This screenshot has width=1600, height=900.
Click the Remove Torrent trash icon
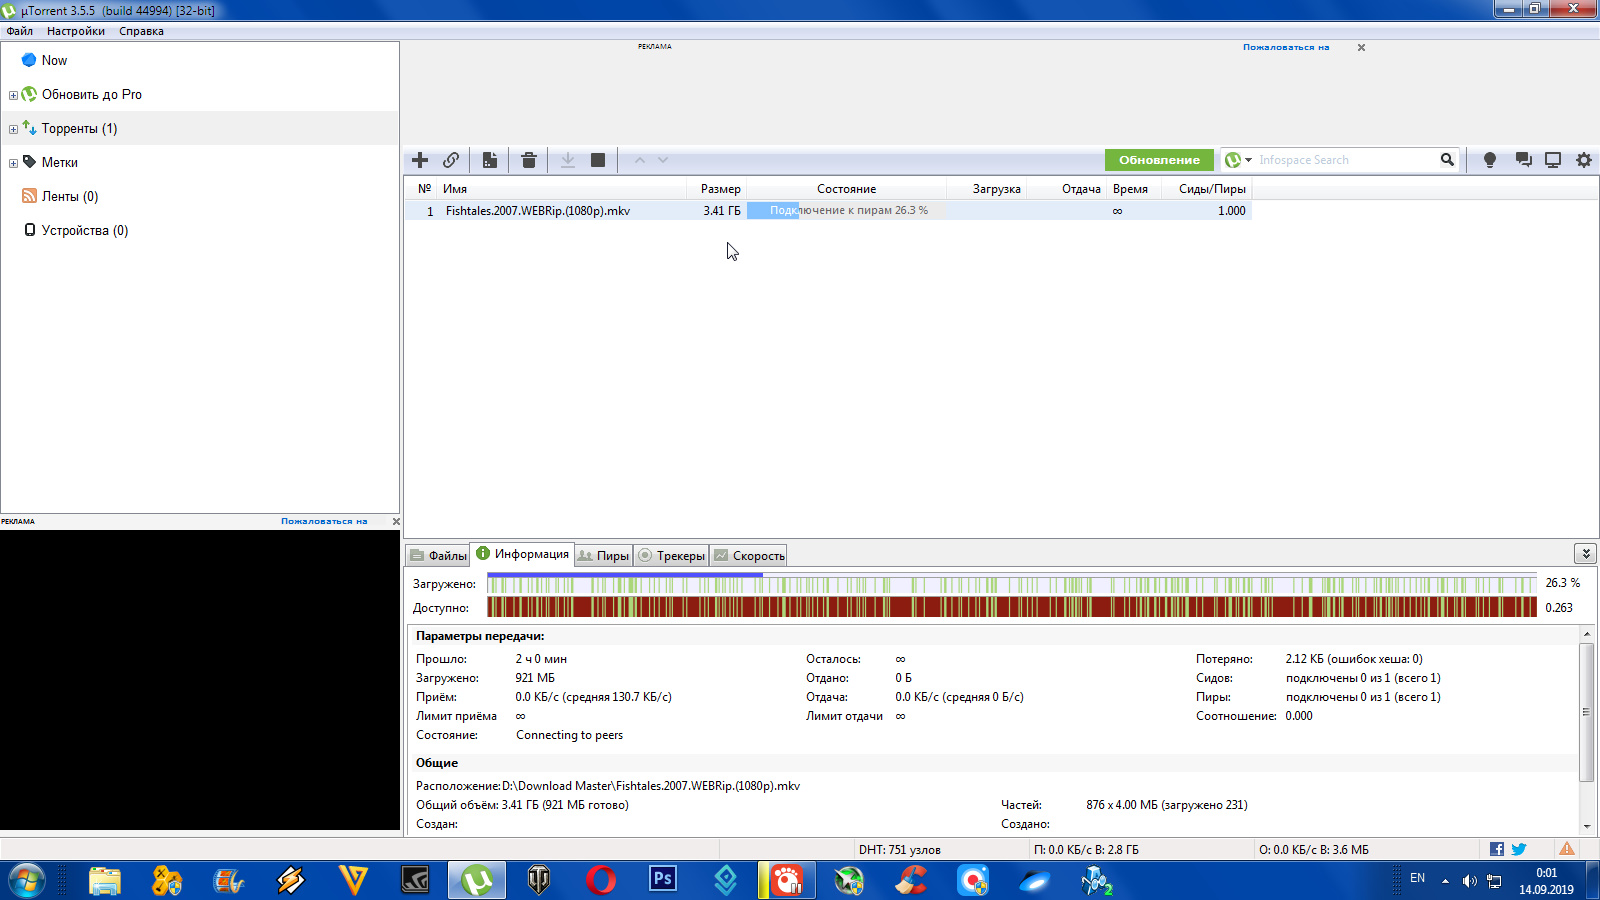click(x=529, y=160)
